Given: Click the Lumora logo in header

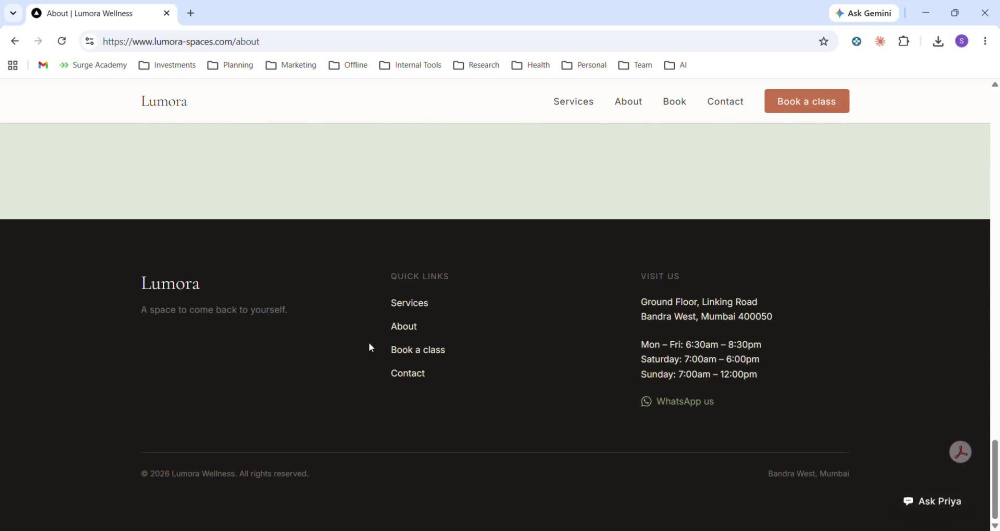Looking at the screenshot, I should 164,101.
